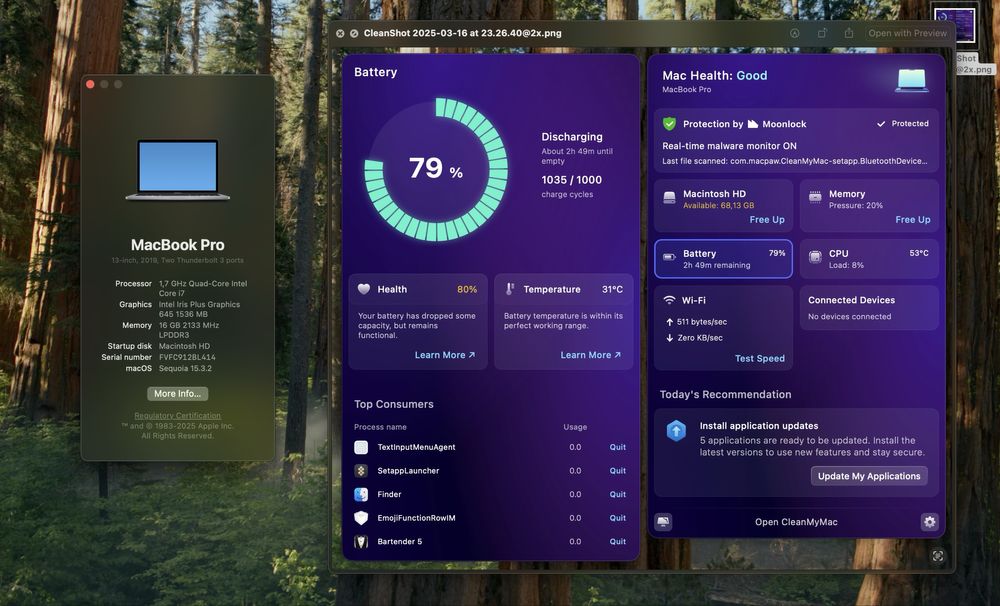1000x606 pixels.
Task: Click the Memory chip icon
Action: point(815,197)
